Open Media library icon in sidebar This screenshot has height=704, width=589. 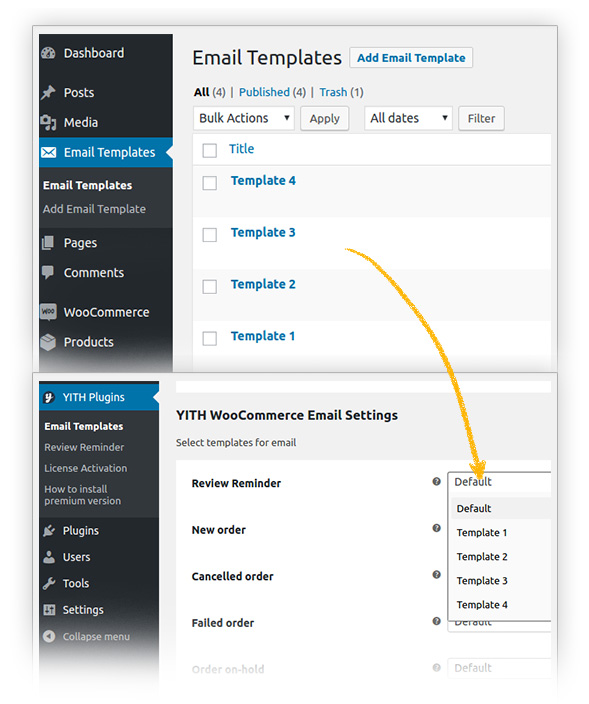pyautogui.click(x=48, y=122)
